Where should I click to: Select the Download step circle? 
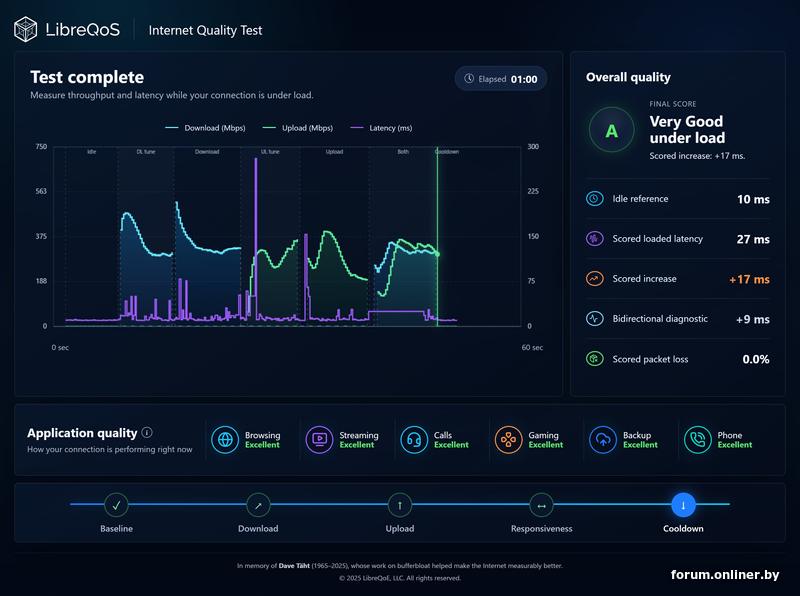click(258, 505)
